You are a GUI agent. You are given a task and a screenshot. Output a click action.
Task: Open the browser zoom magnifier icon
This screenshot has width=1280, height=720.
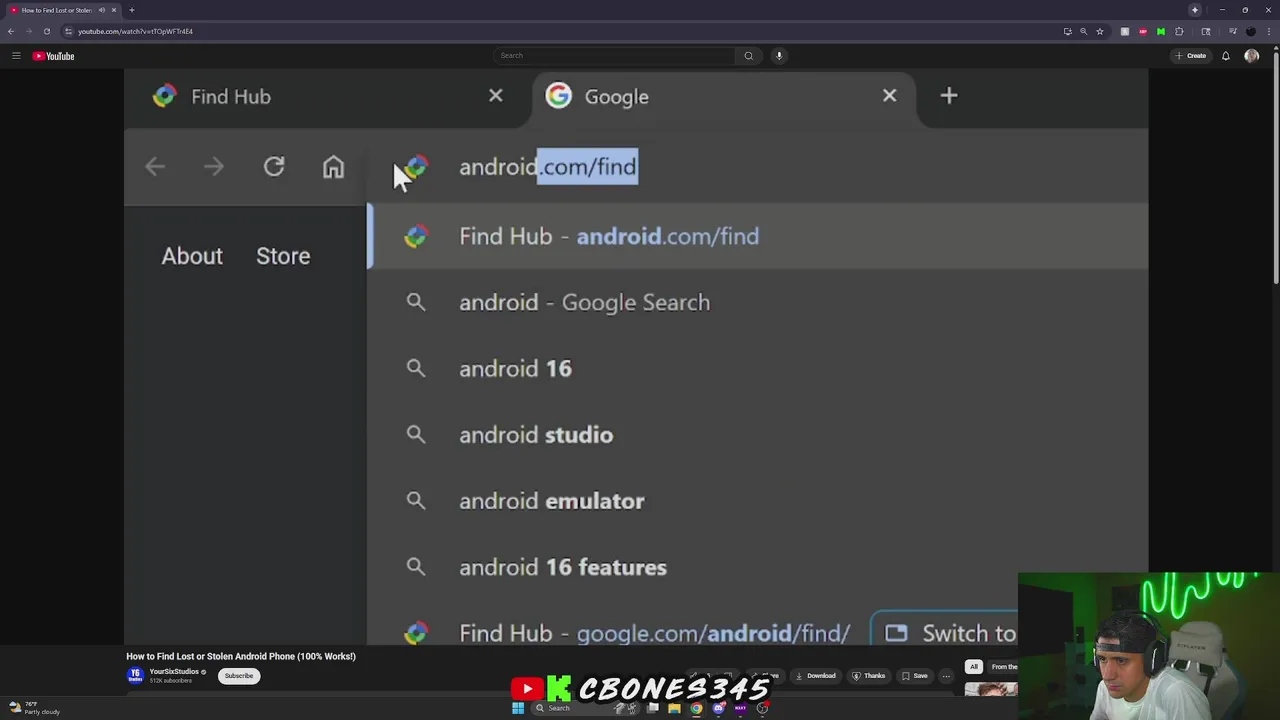pyautogui.click(x=1083, y=31)
